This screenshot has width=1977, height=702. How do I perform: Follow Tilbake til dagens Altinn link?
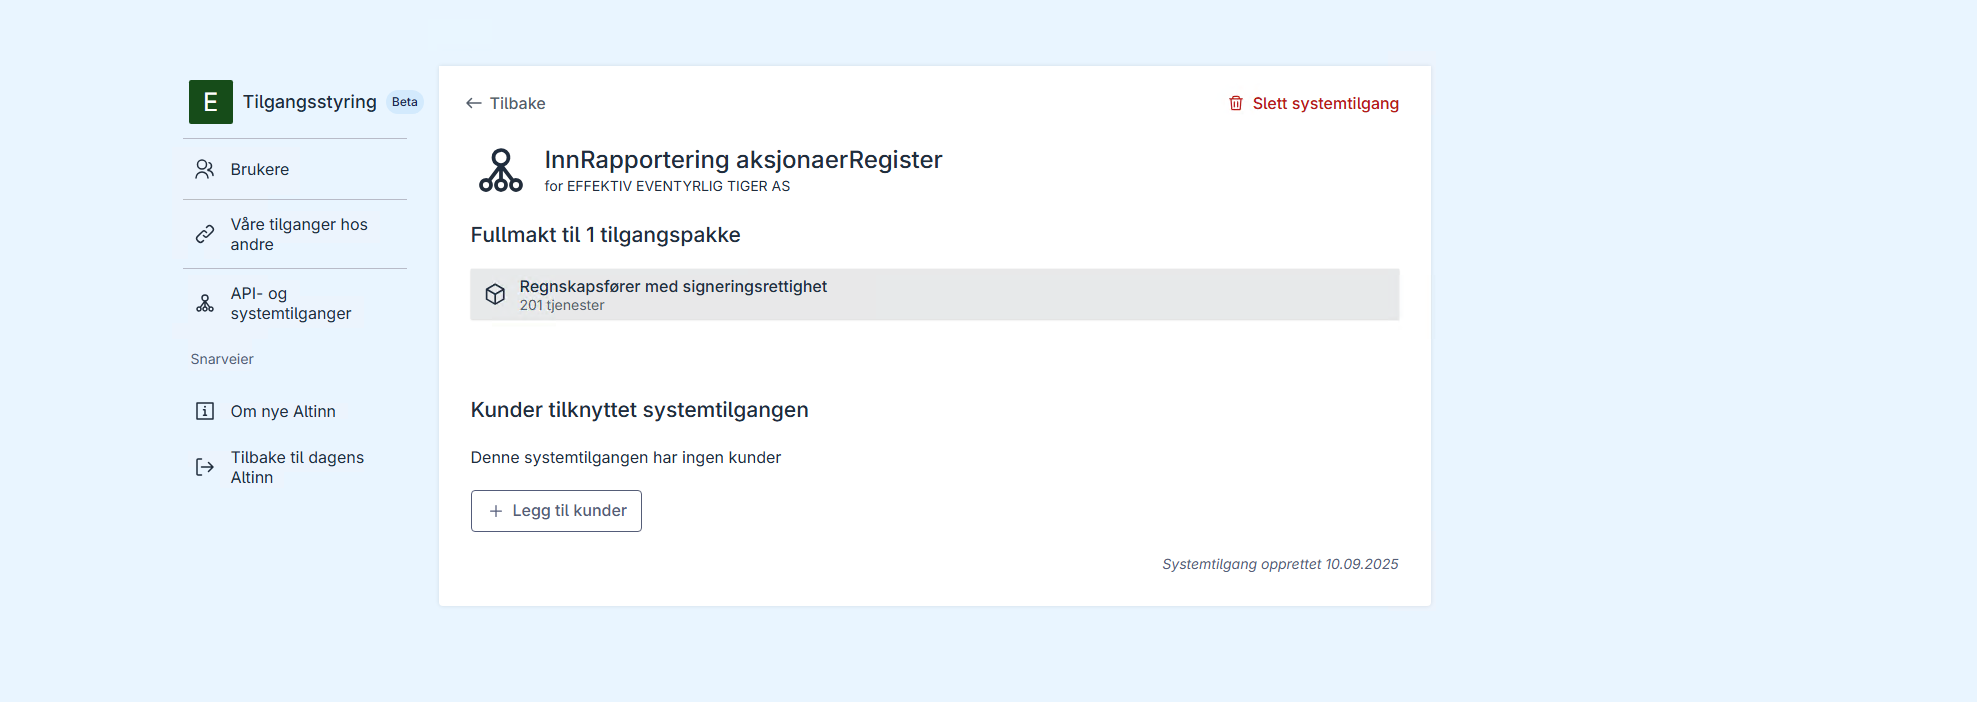297,467
